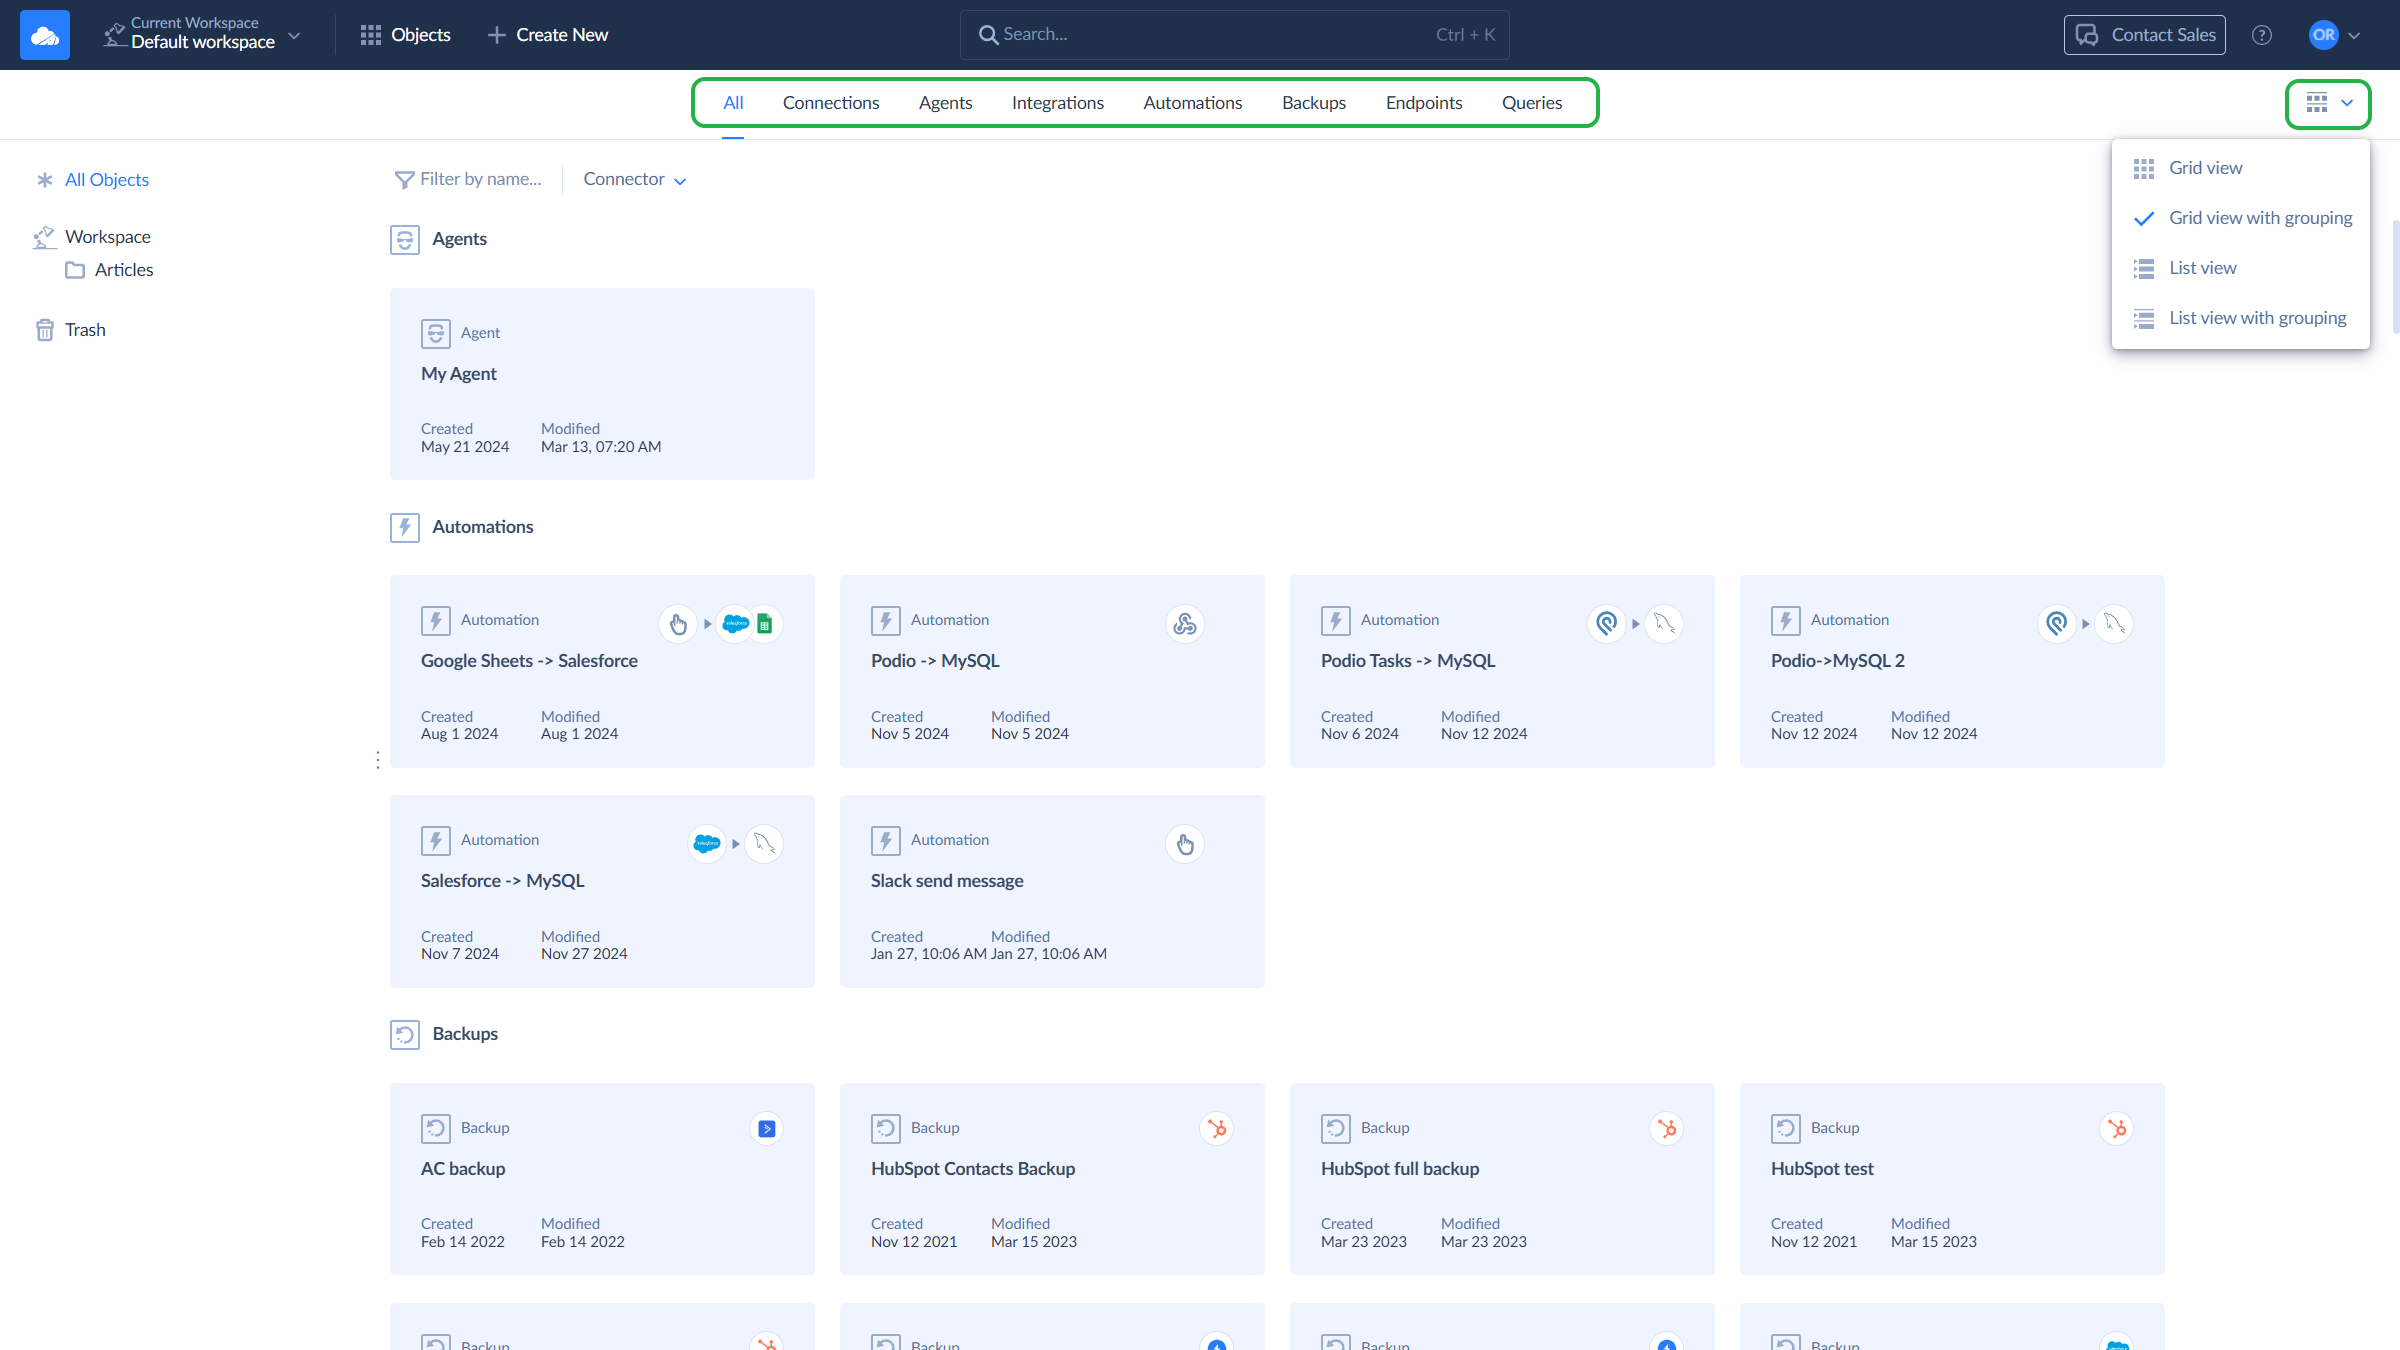The width and height of the screenshot is (2400, 1350).
Task: Switch to the Agents tab
Action: [945, 103]
